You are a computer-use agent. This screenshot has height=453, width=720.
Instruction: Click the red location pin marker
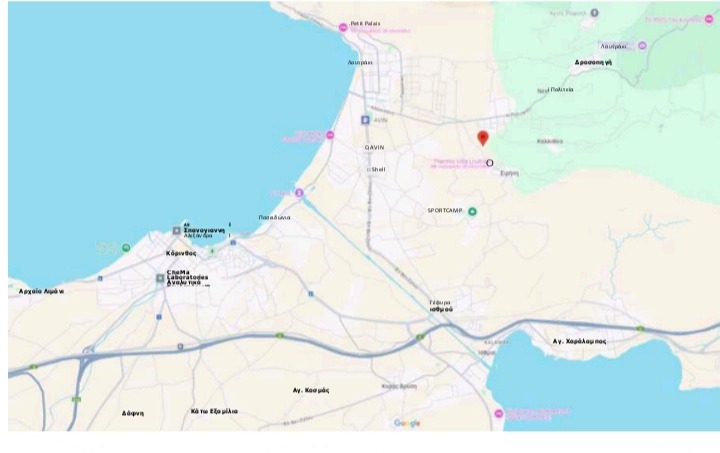[483, 138]
